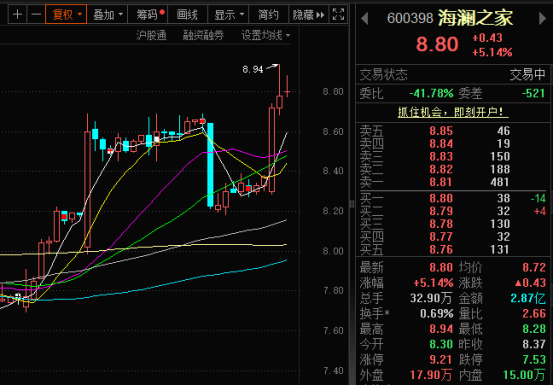Select the 画线 drawing tool

(x=187, y=14)
